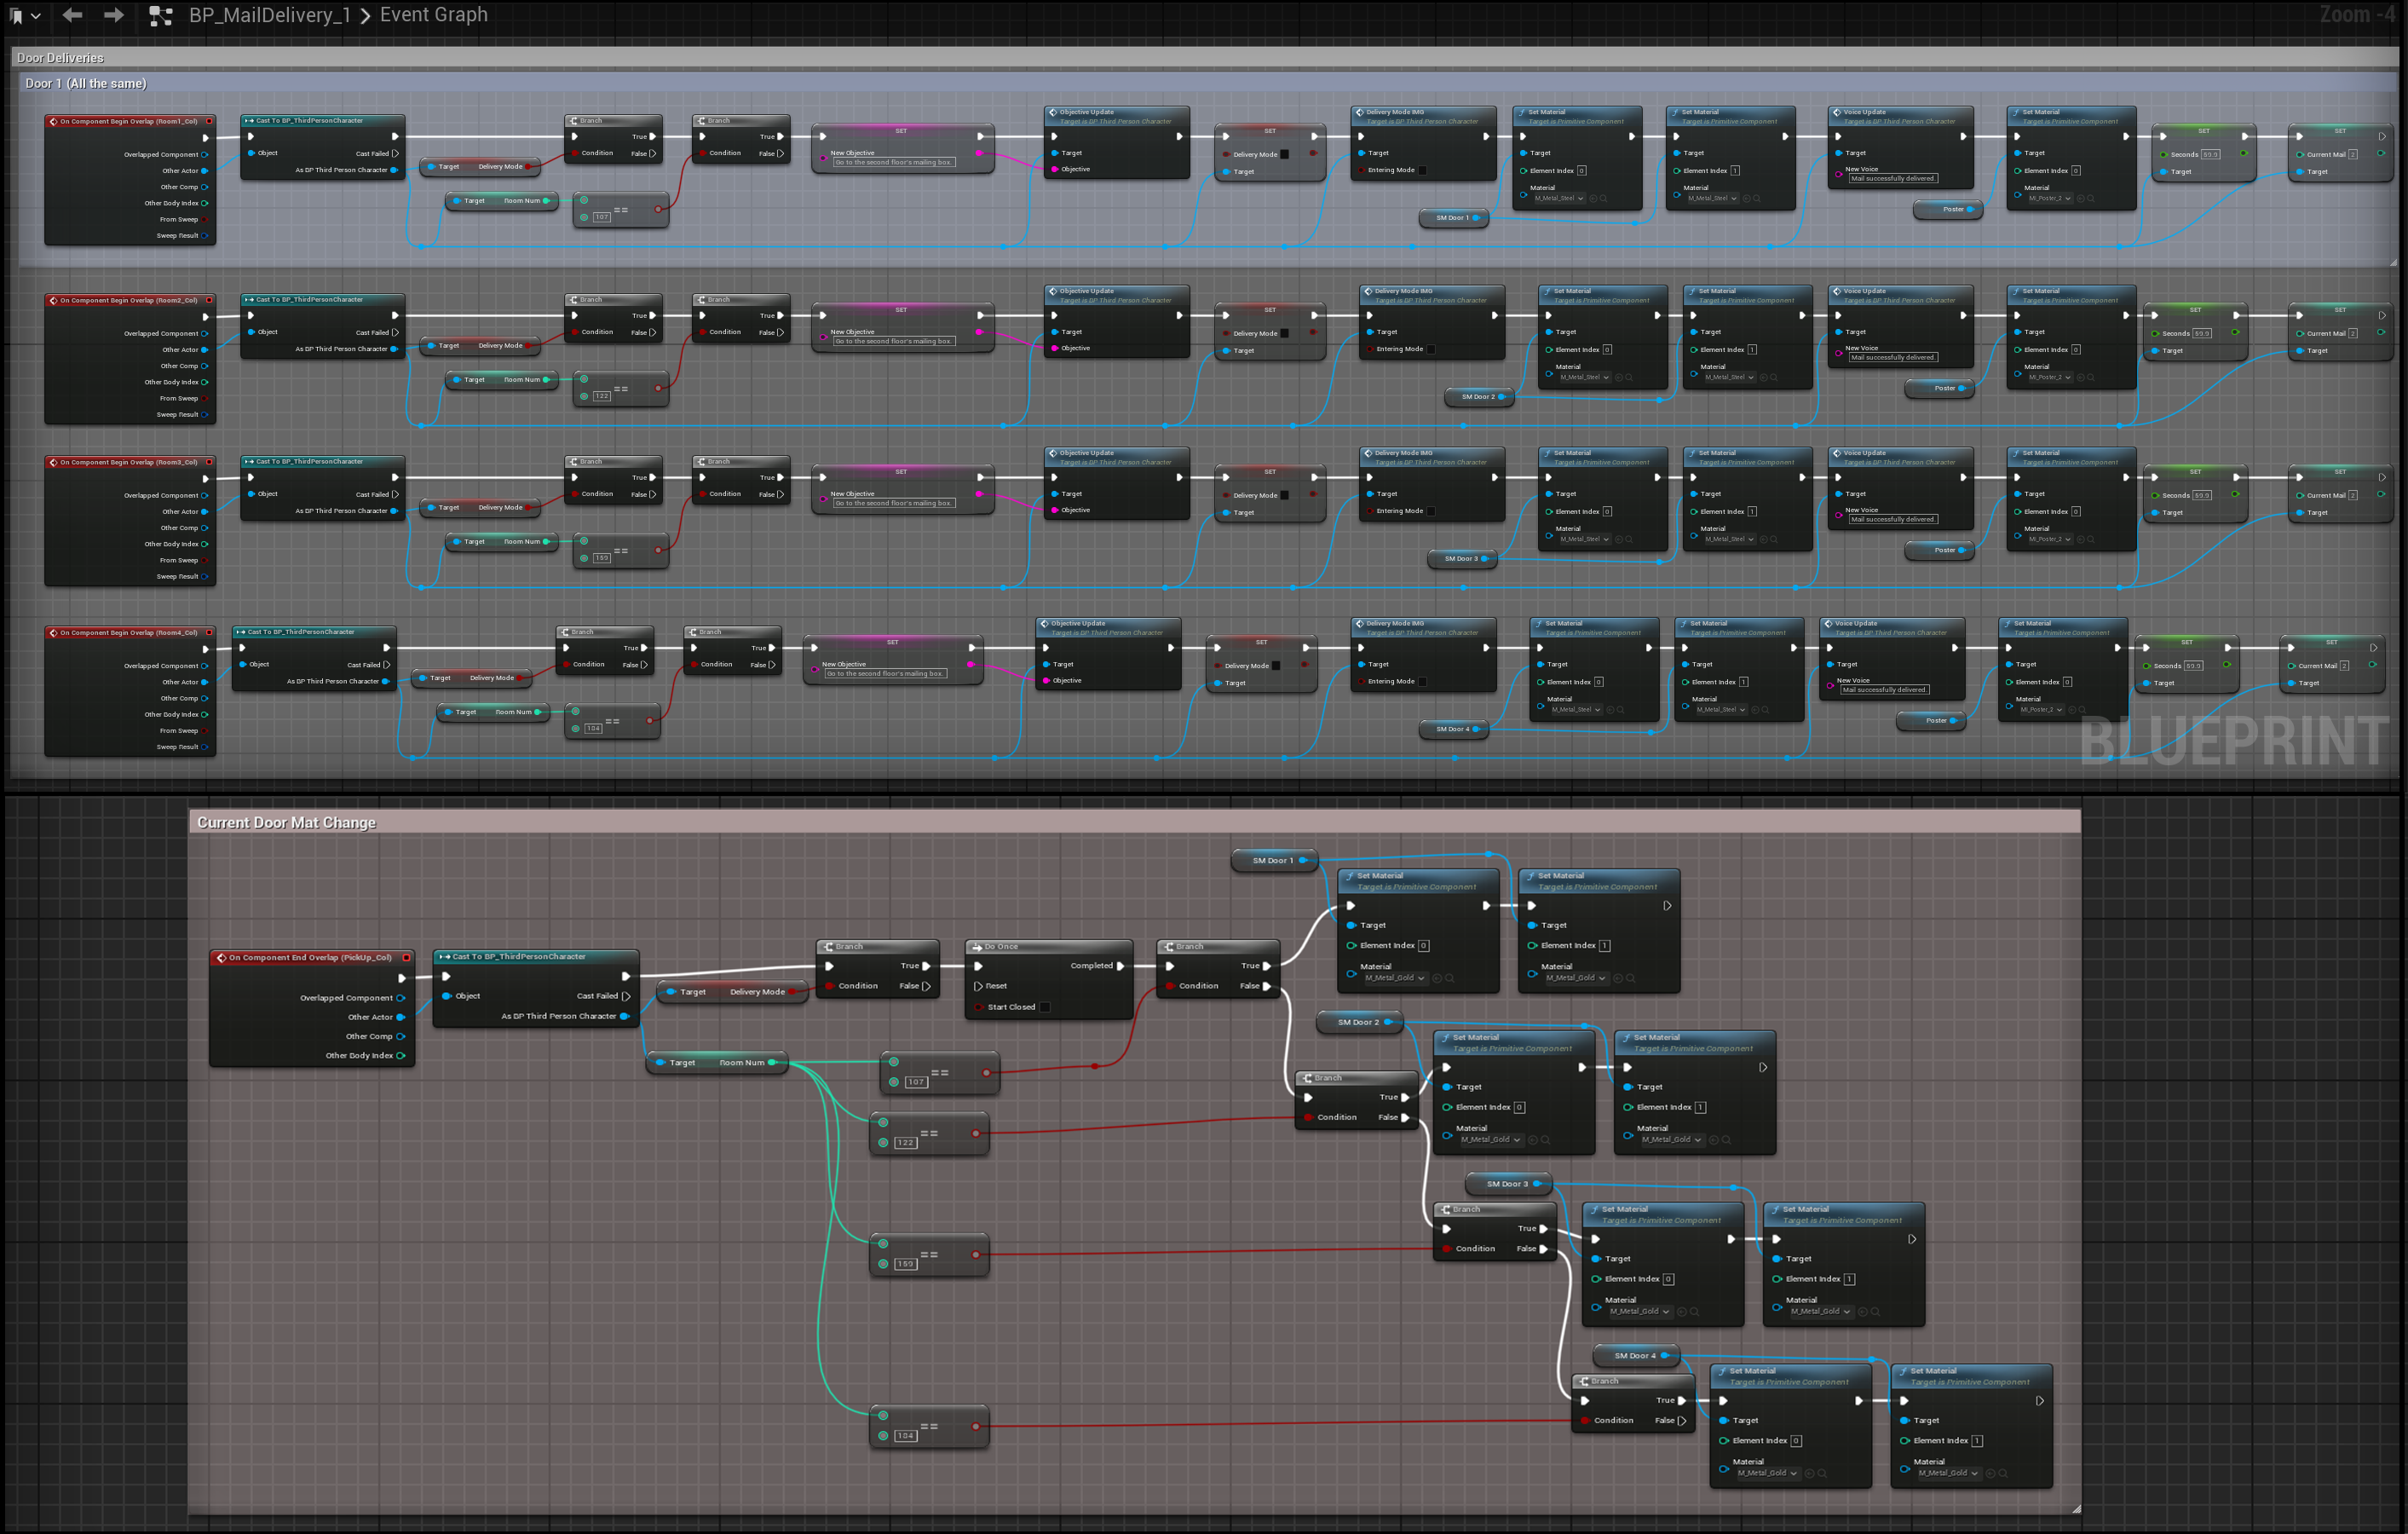Click browse-to-asset magnifier in first gold Set Material
This screenshot has width=2408, height=1534.
pyautogui.click(x=1449, y=978)
